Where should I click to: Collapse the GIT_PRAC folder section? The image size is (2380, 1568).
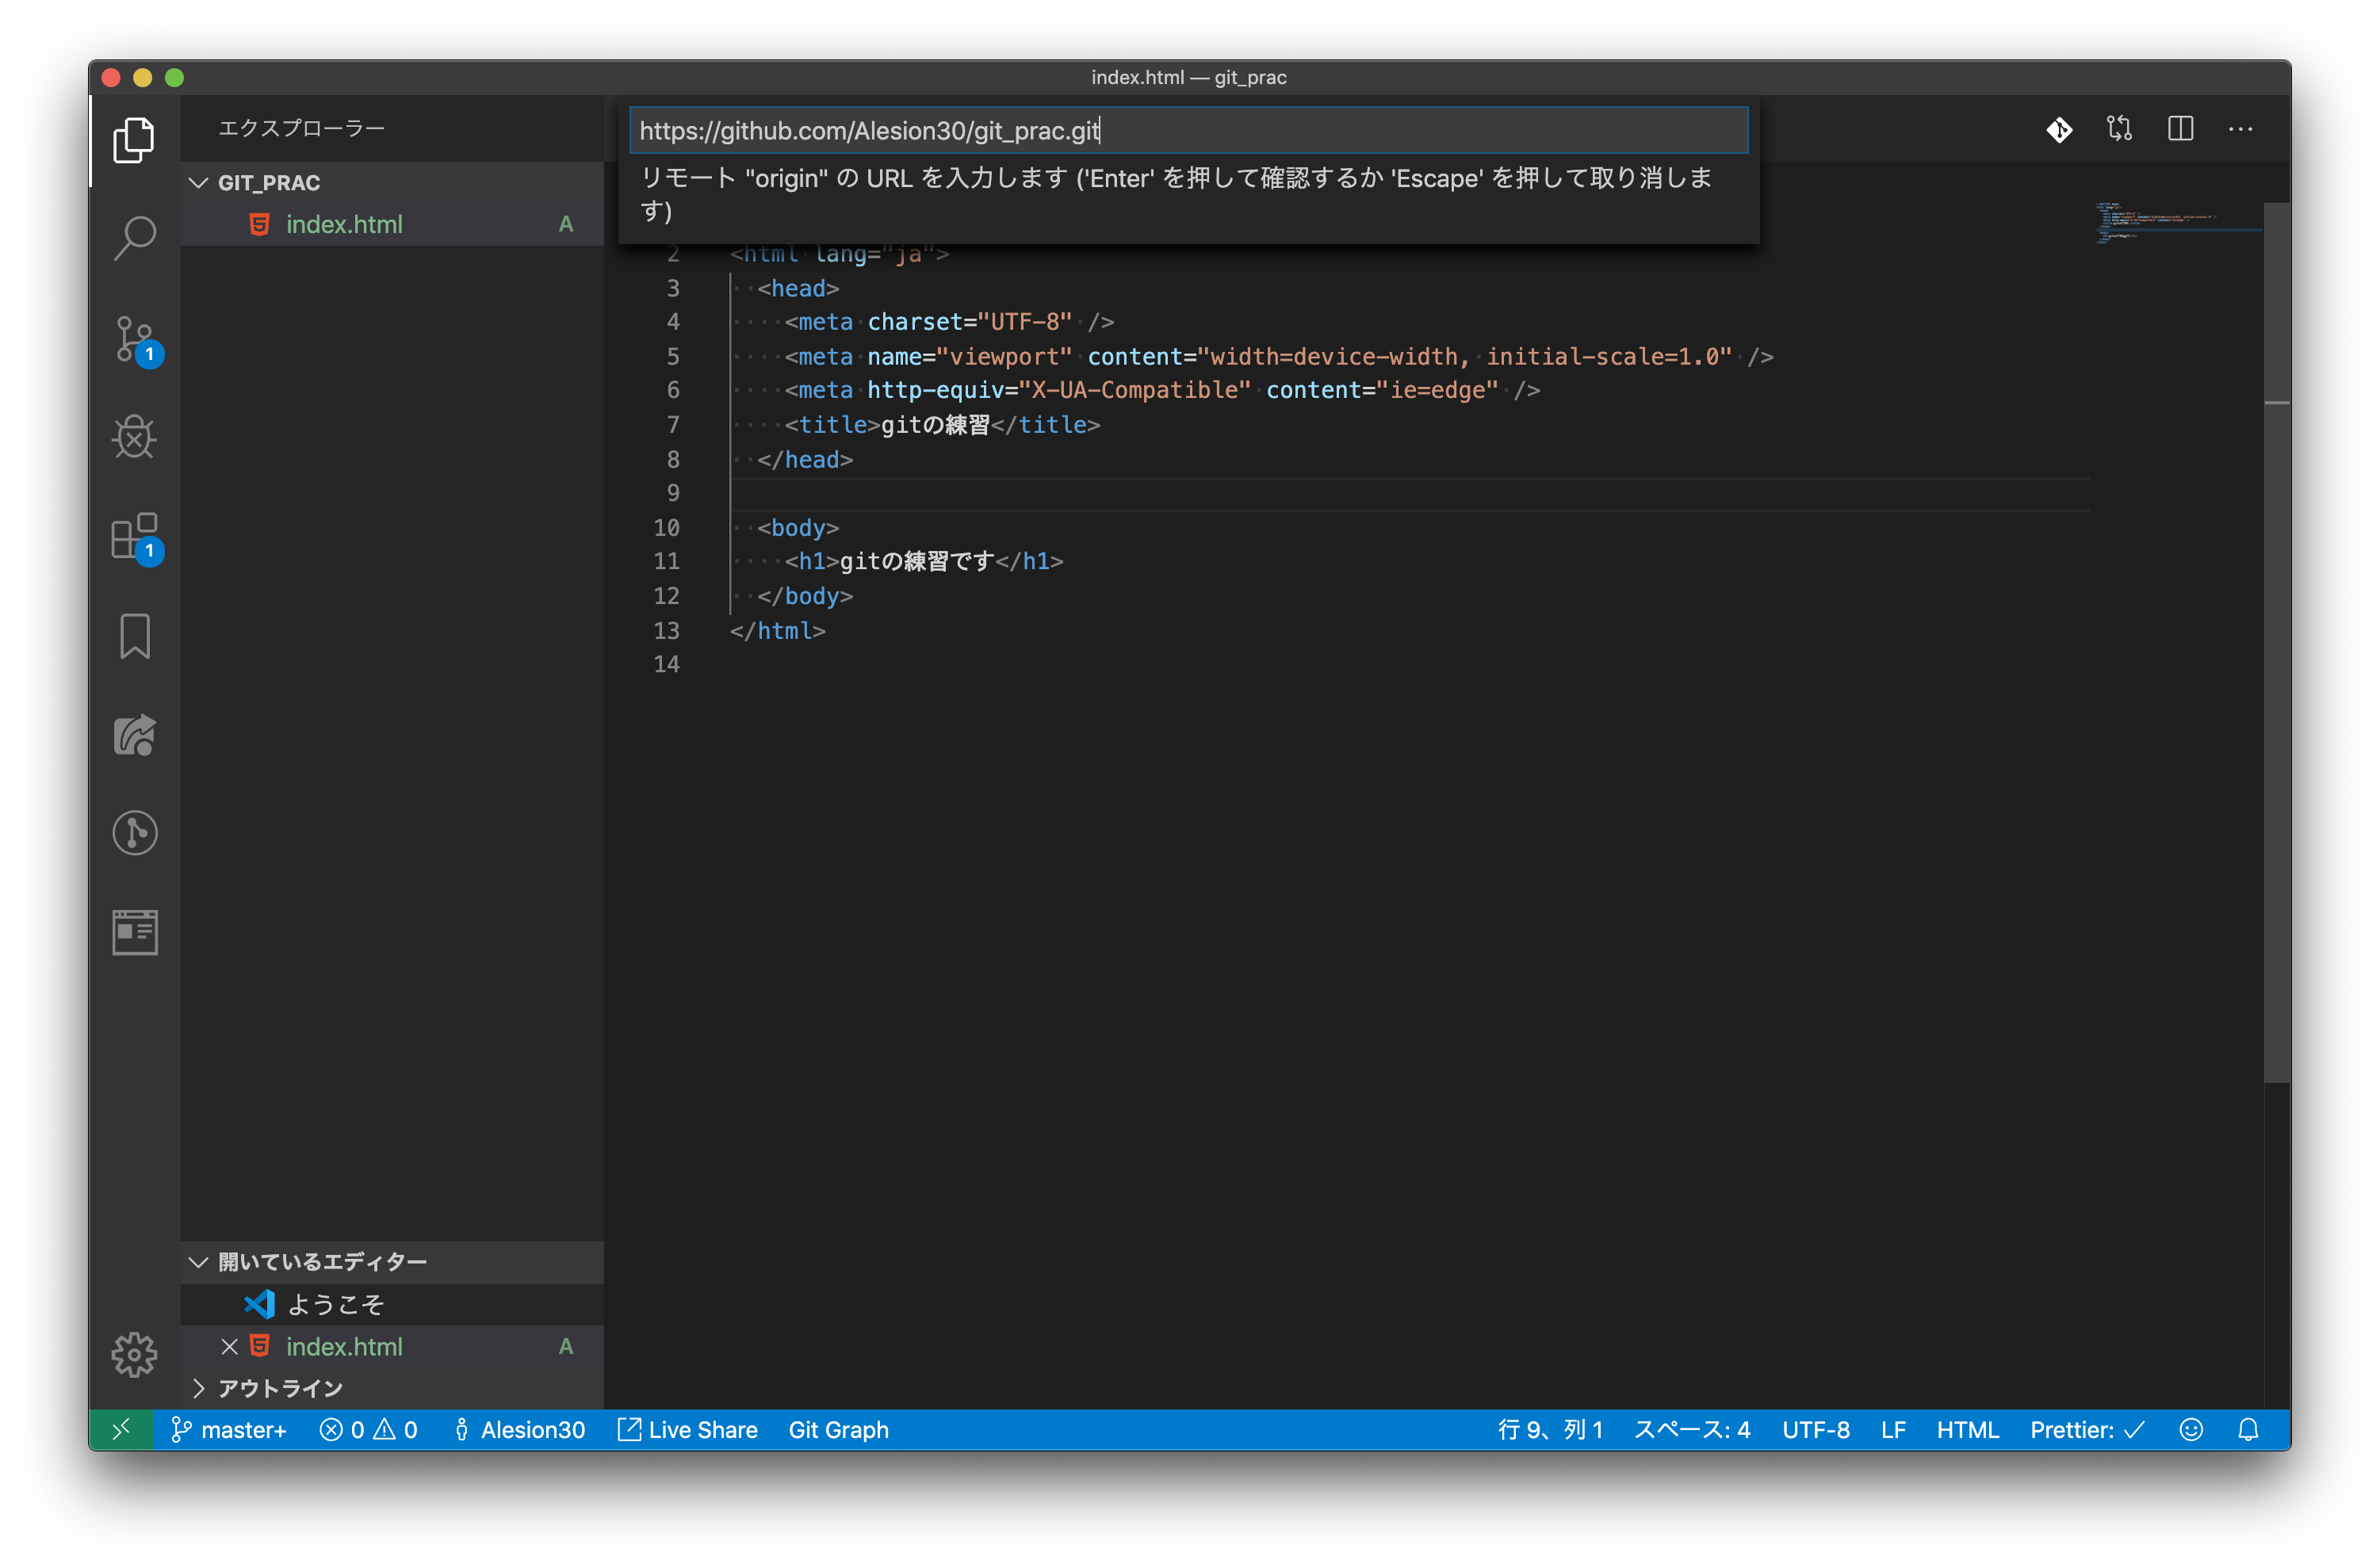pyautogui.click(x=393, y=182)
